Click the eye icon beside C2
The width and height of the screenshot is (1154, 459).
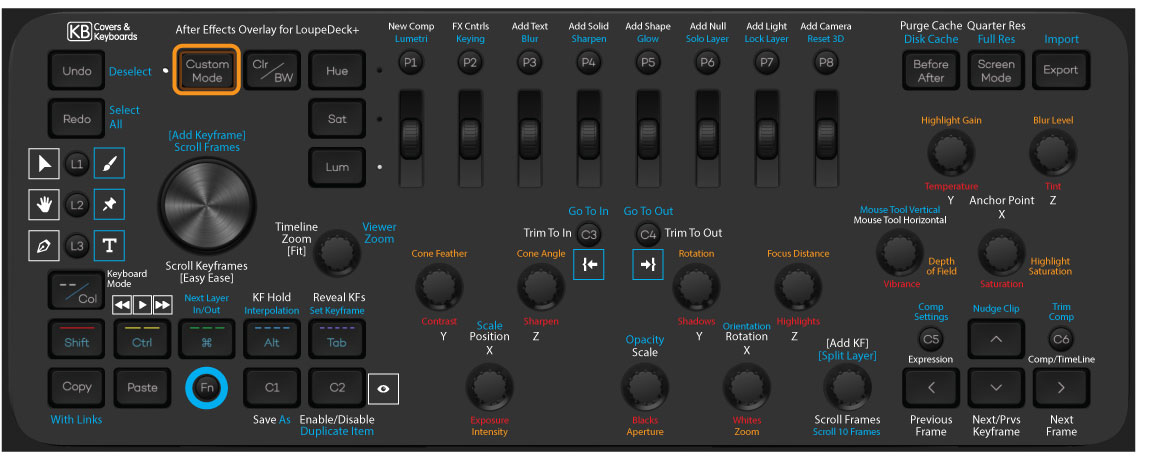pos(383,389)
